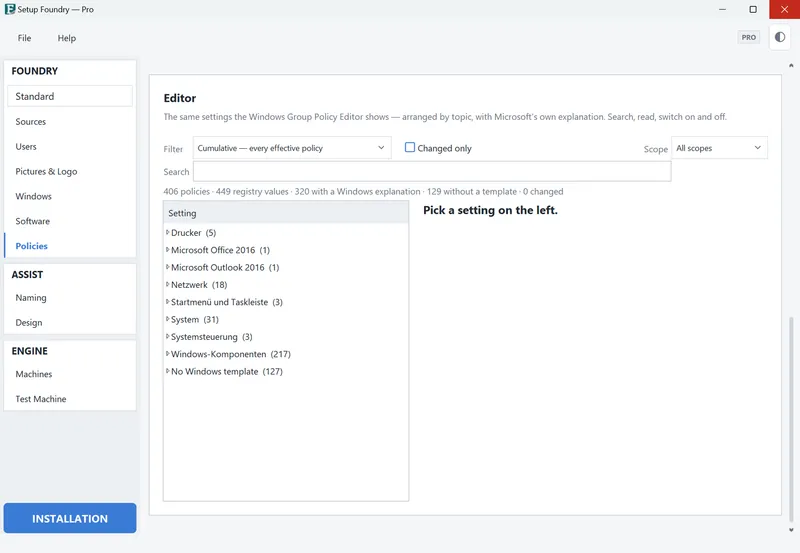Screen dimensions: 800x553
Task: Go to the Standard section
Action: click(70, 96)
